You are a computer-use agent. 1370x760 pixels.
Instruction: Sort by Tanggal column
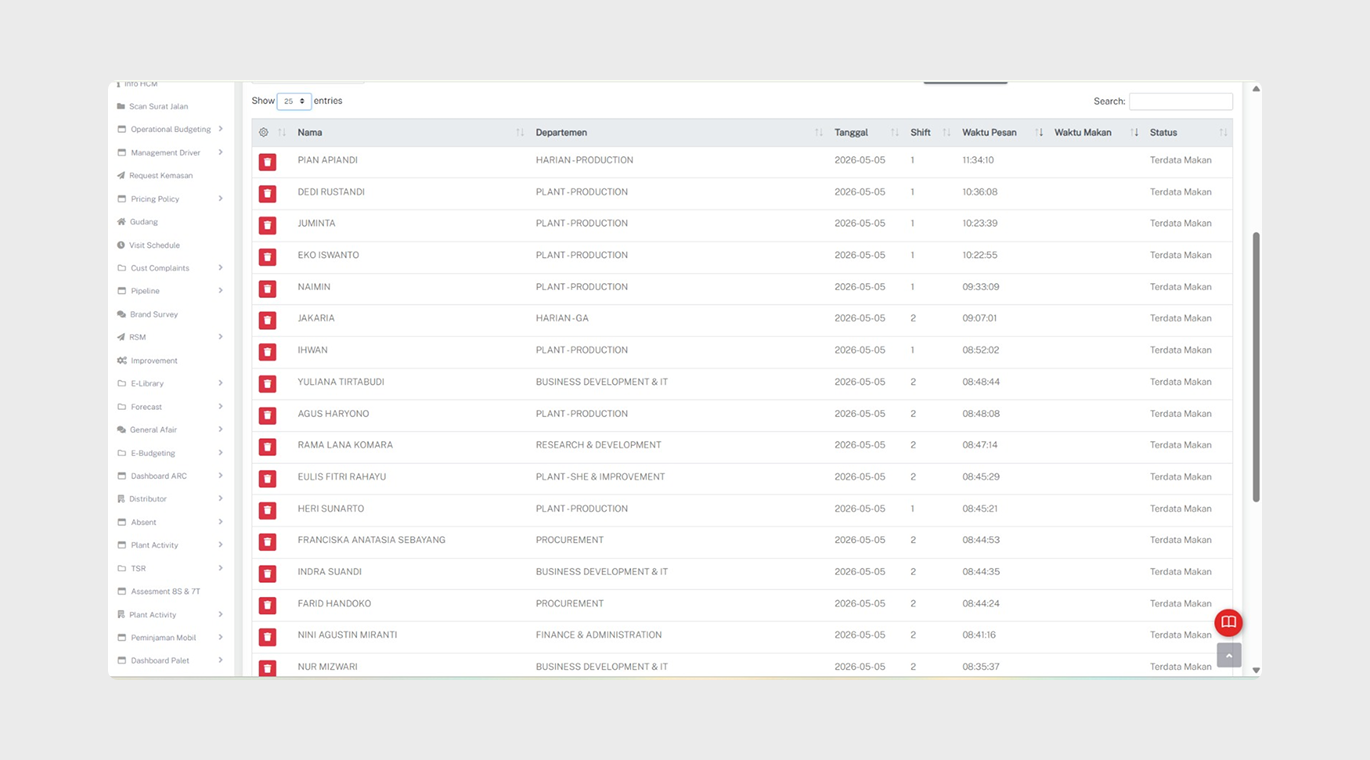pos(866,132)
